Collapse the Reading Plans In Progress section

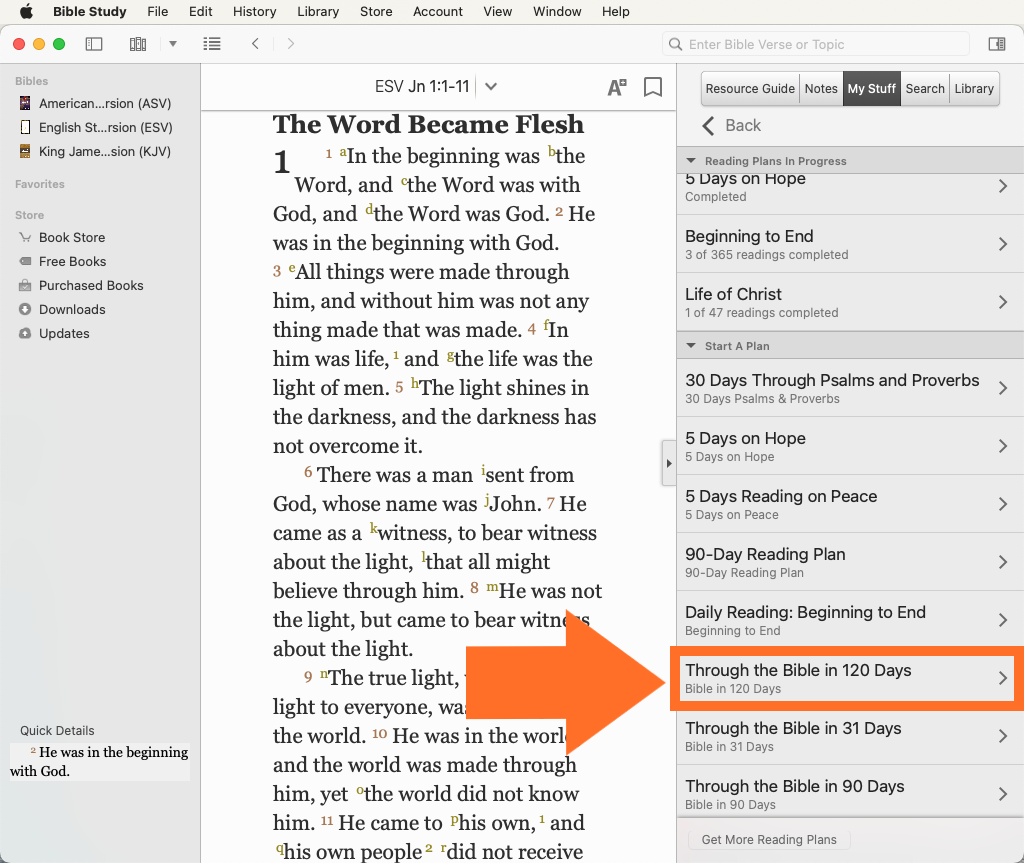[x=690, y=161]
